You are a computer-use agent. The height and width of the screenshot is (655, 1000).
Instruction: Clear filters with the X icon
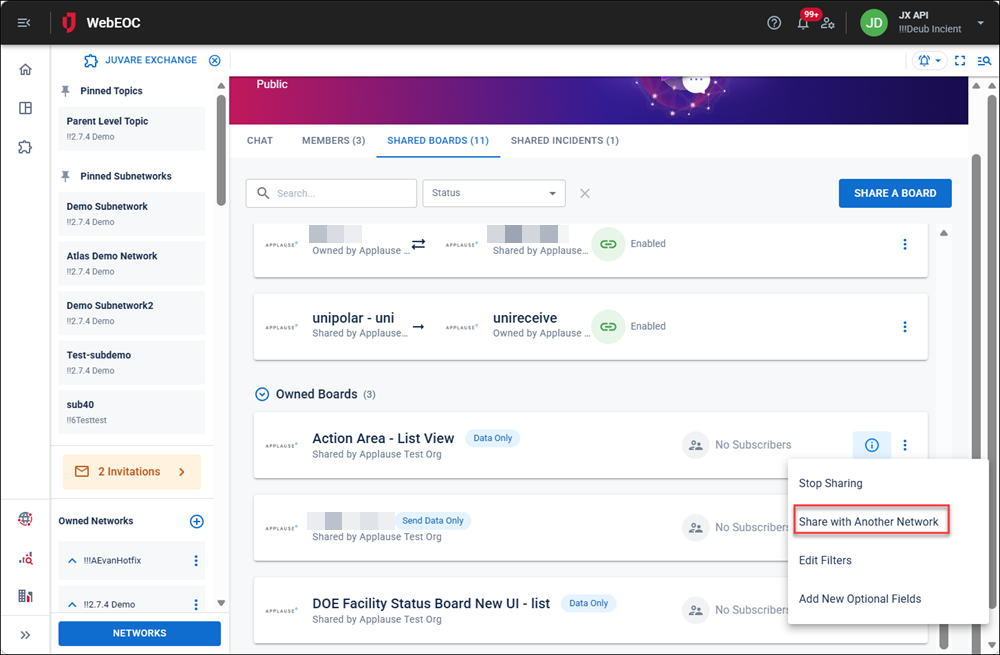[x=585, y=193]
